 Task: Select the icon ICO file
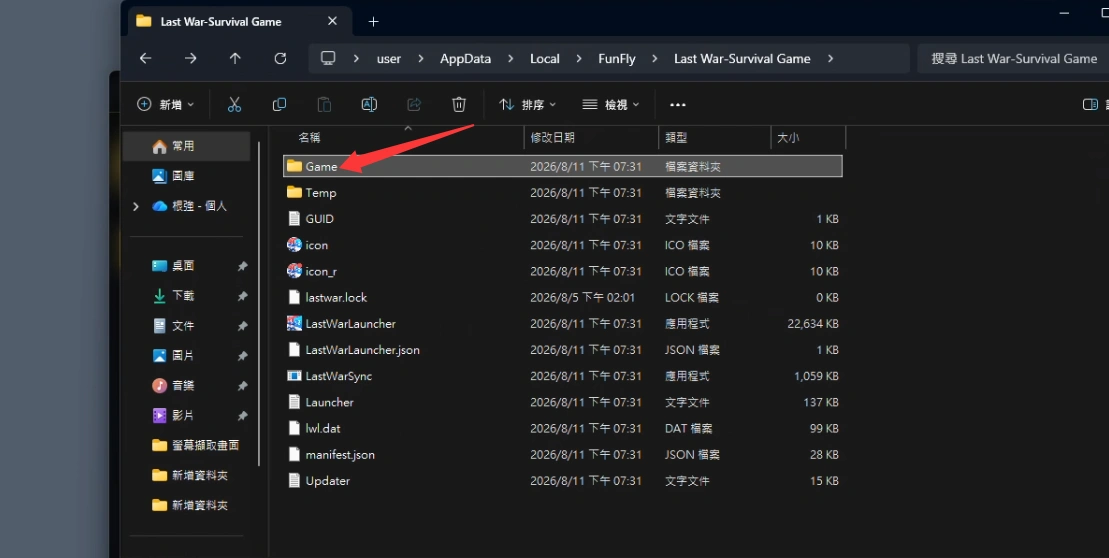coord(563,245)
